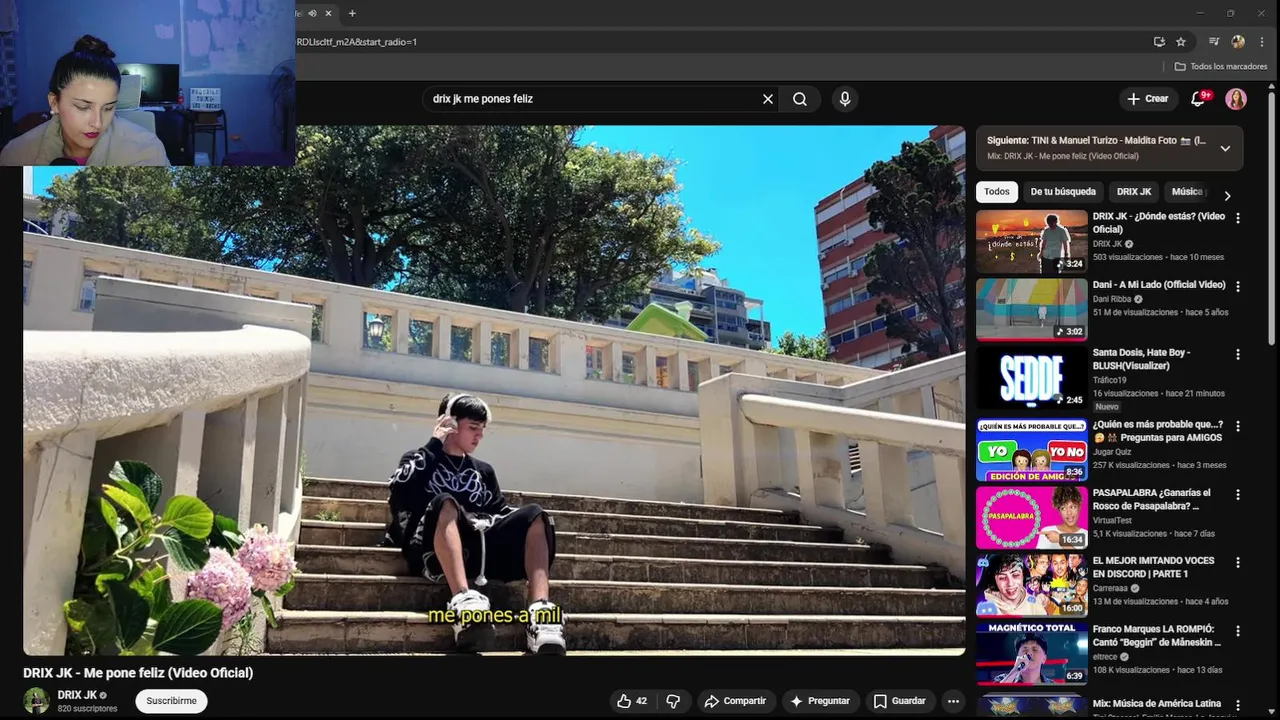The height and width of the screenshot is (720, 1280).
Task: Like the video with thumbs up
Action: tap(632, 701)
